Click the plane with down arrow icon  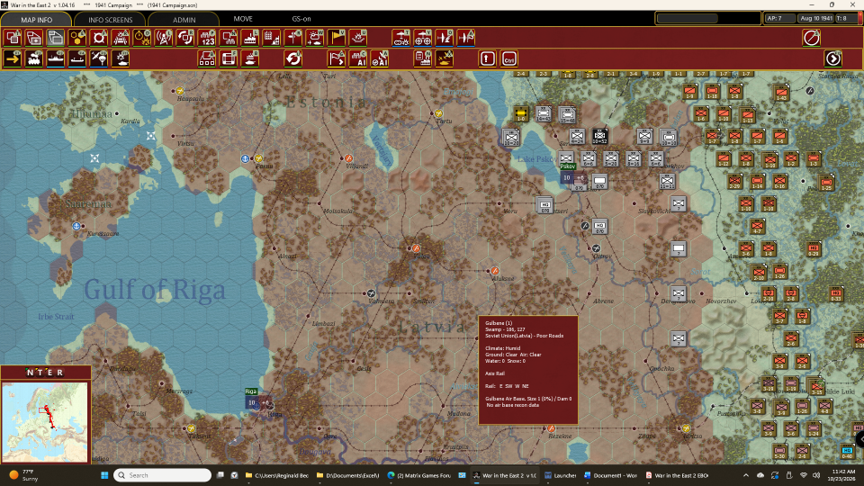pyautogui.click(x=444, y=38)
